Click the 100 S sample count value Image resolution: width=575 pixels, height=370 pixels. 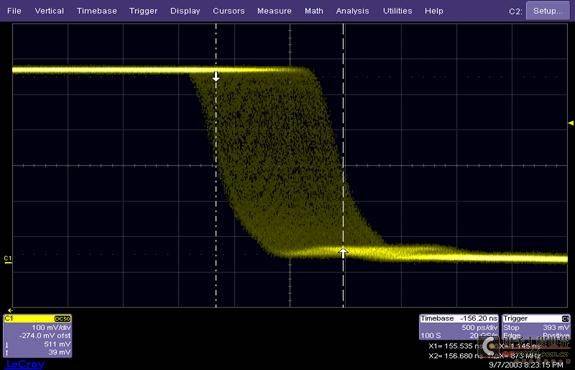pyautogui.click(x=431, y=336)
